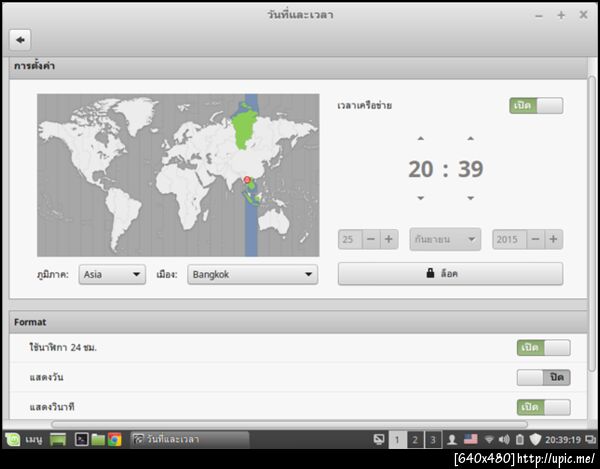Click the day plus button next to 25
The width and height of the screenshot is (600, 469).
pyautogui.click(x=389, y=239)
